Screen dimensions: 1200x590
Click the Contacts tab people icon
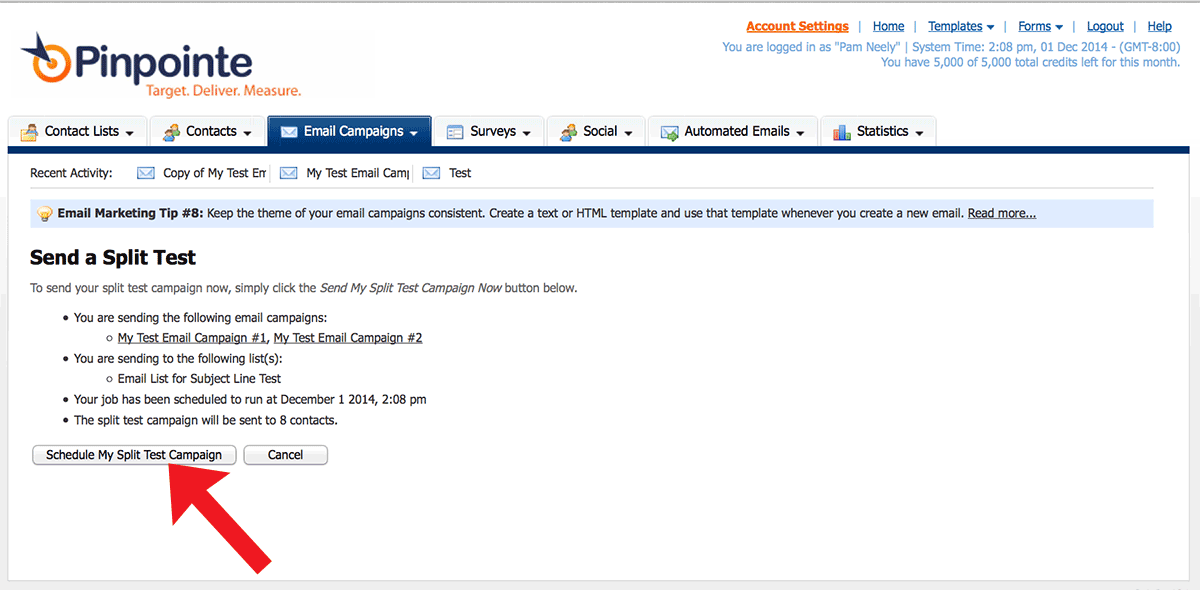pos(170,132)
